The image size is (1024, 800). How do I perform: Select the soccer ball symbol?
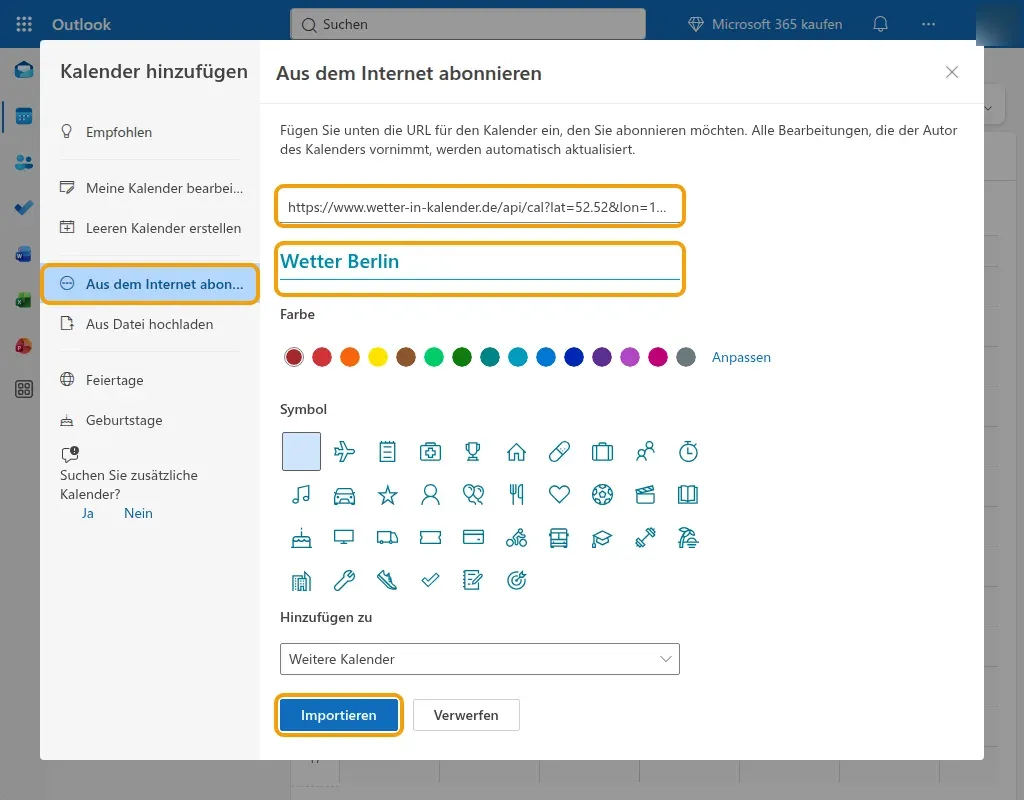(x=602, y=494)
